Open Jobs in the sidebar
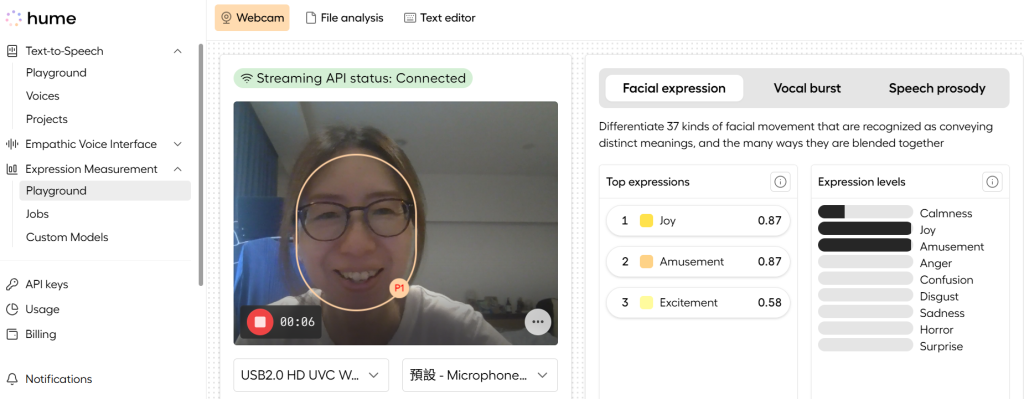Viewport: 1024px width, 399px height. 37,214
